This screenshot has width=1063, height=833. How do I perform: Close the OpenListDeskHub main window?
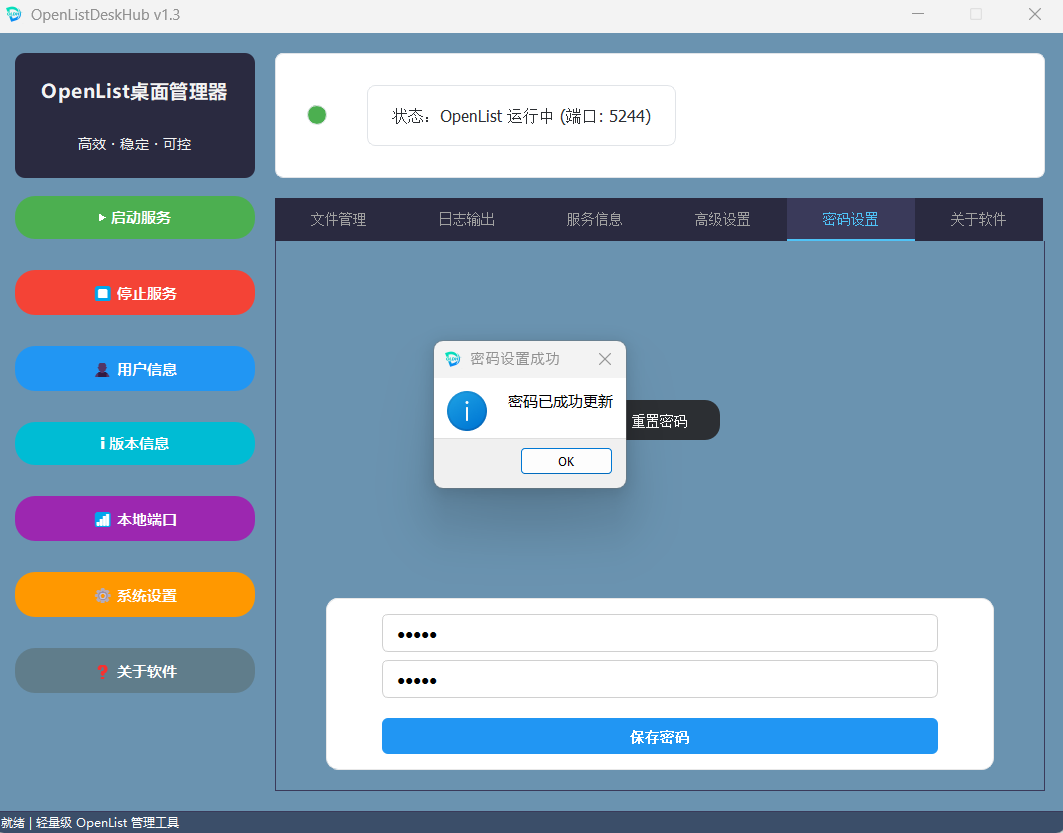(x=1035, y=14)
